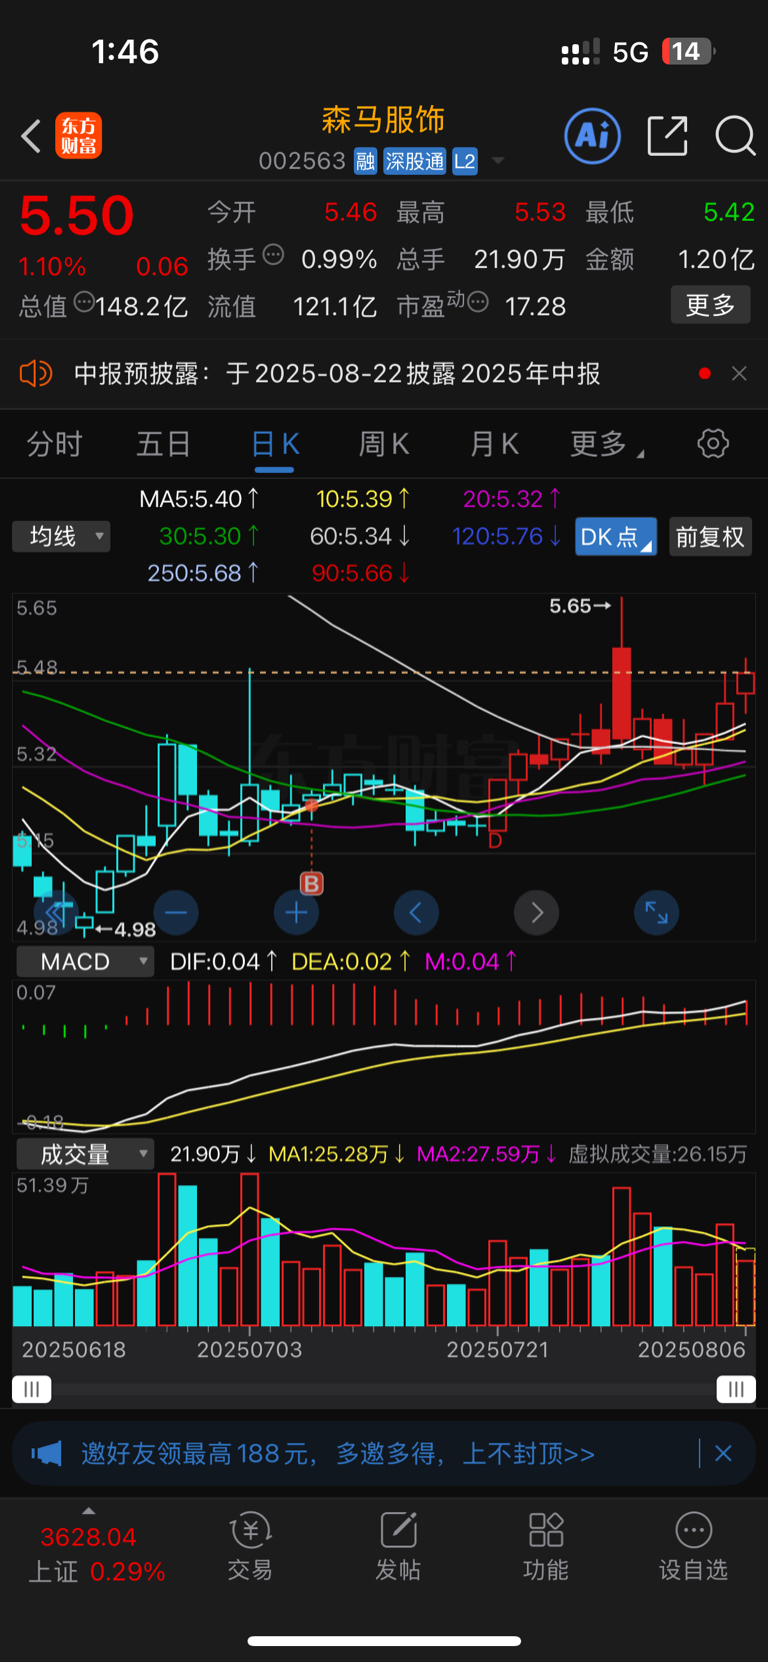This screenshot has width=768, height=1663.
Task: Move chart left with arrow icon
Action: pos(416,912)
